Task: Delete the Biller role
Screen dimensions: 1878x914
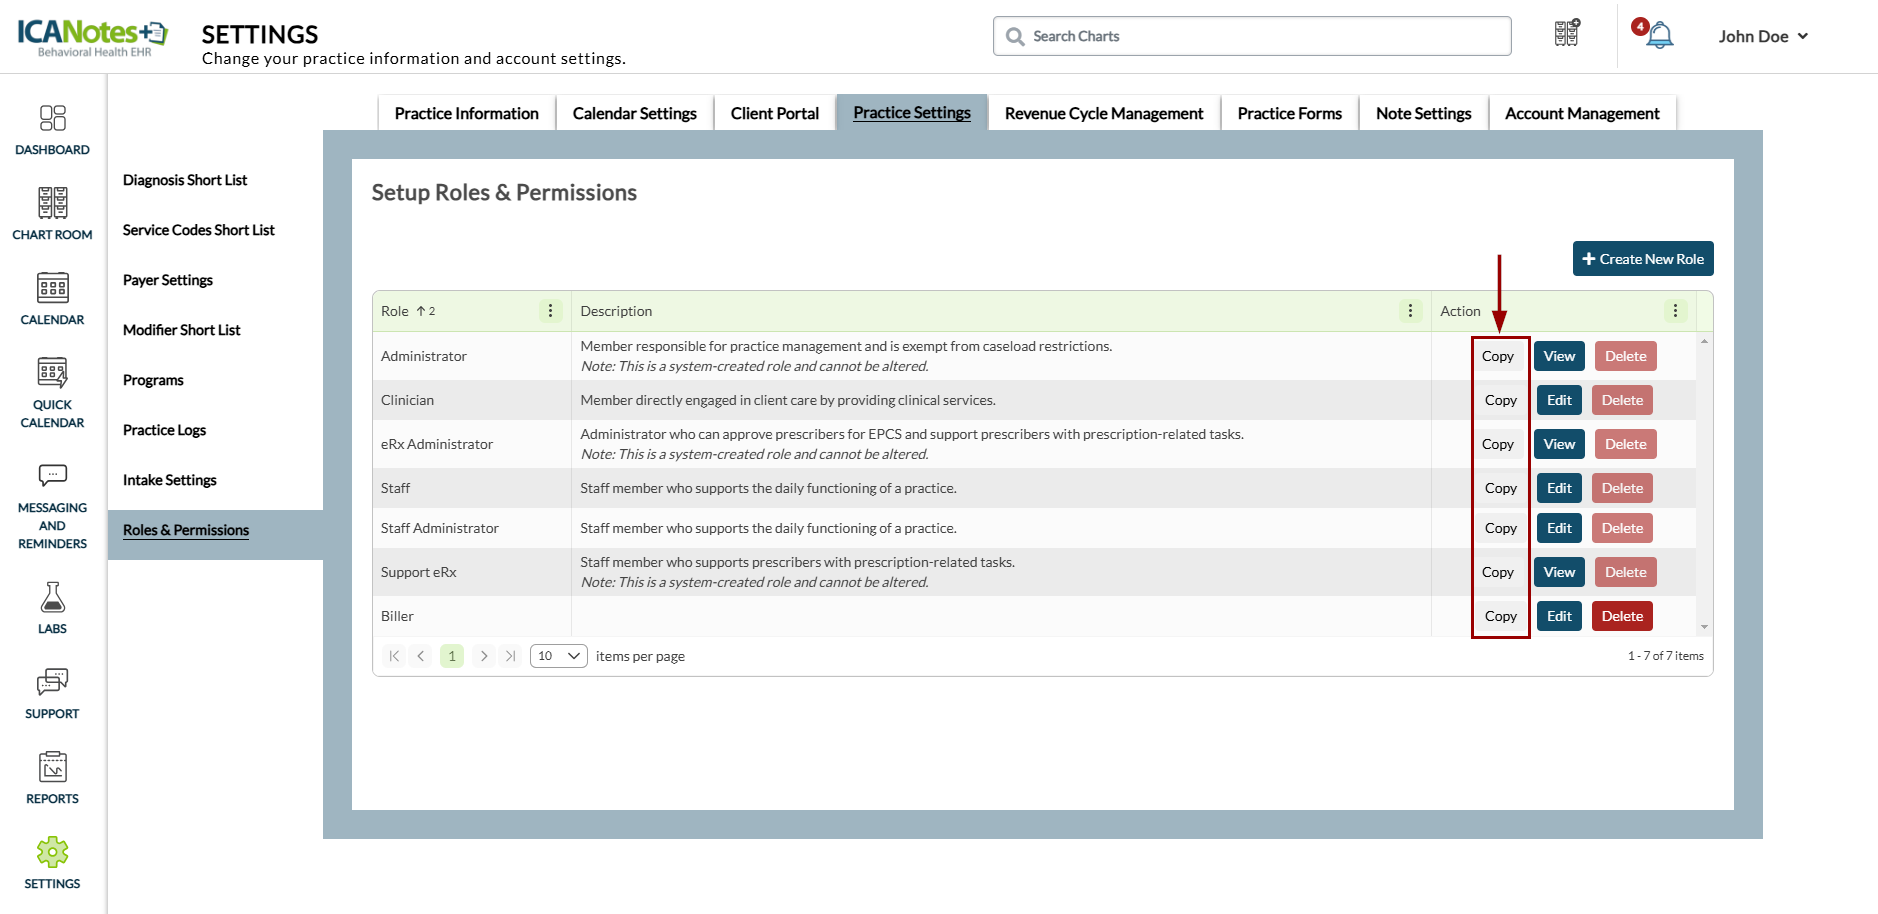Action: tap(1621, 616)
